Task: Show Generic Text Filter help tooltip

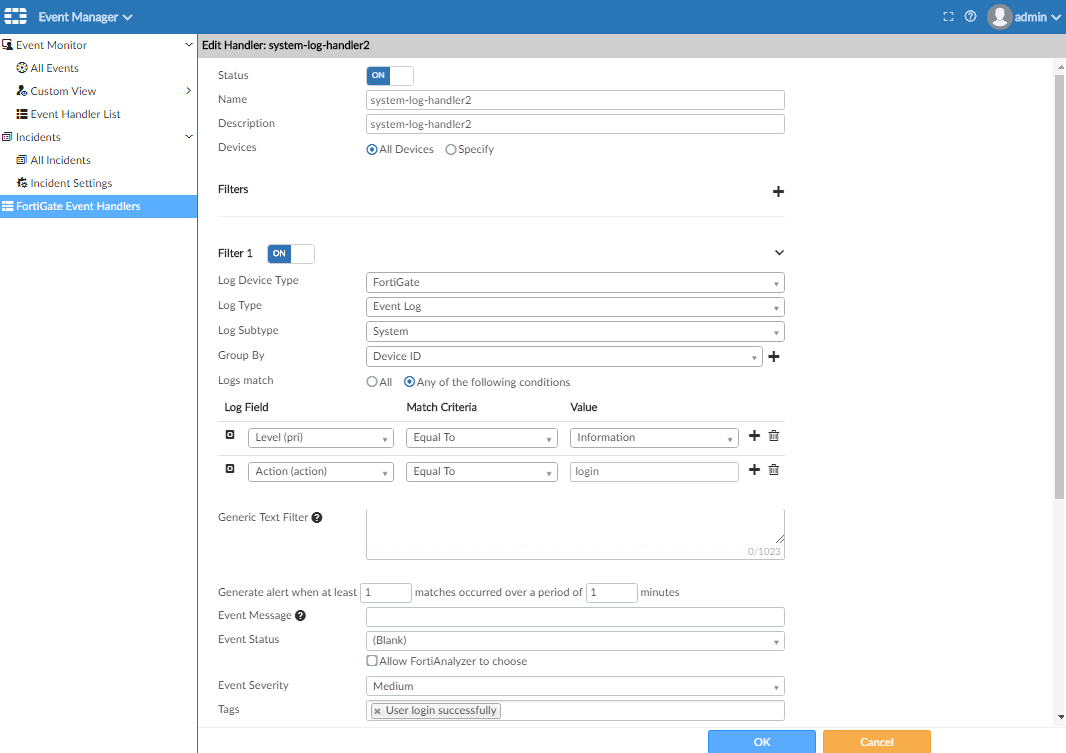Action: click(317, 517)
